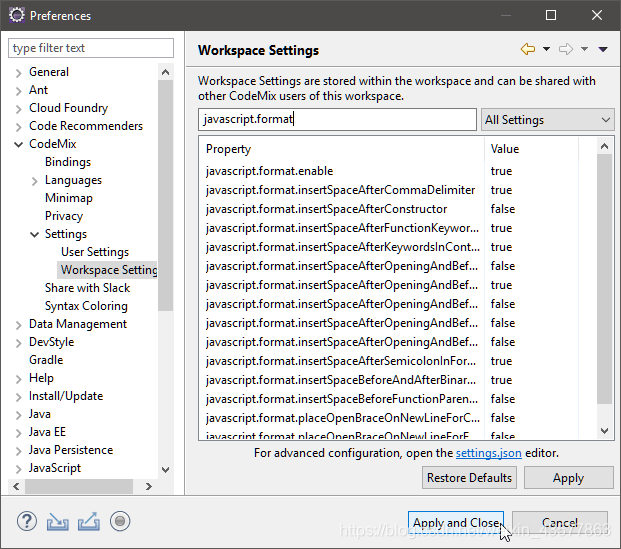Click the export preferences icon

[89, 521]
